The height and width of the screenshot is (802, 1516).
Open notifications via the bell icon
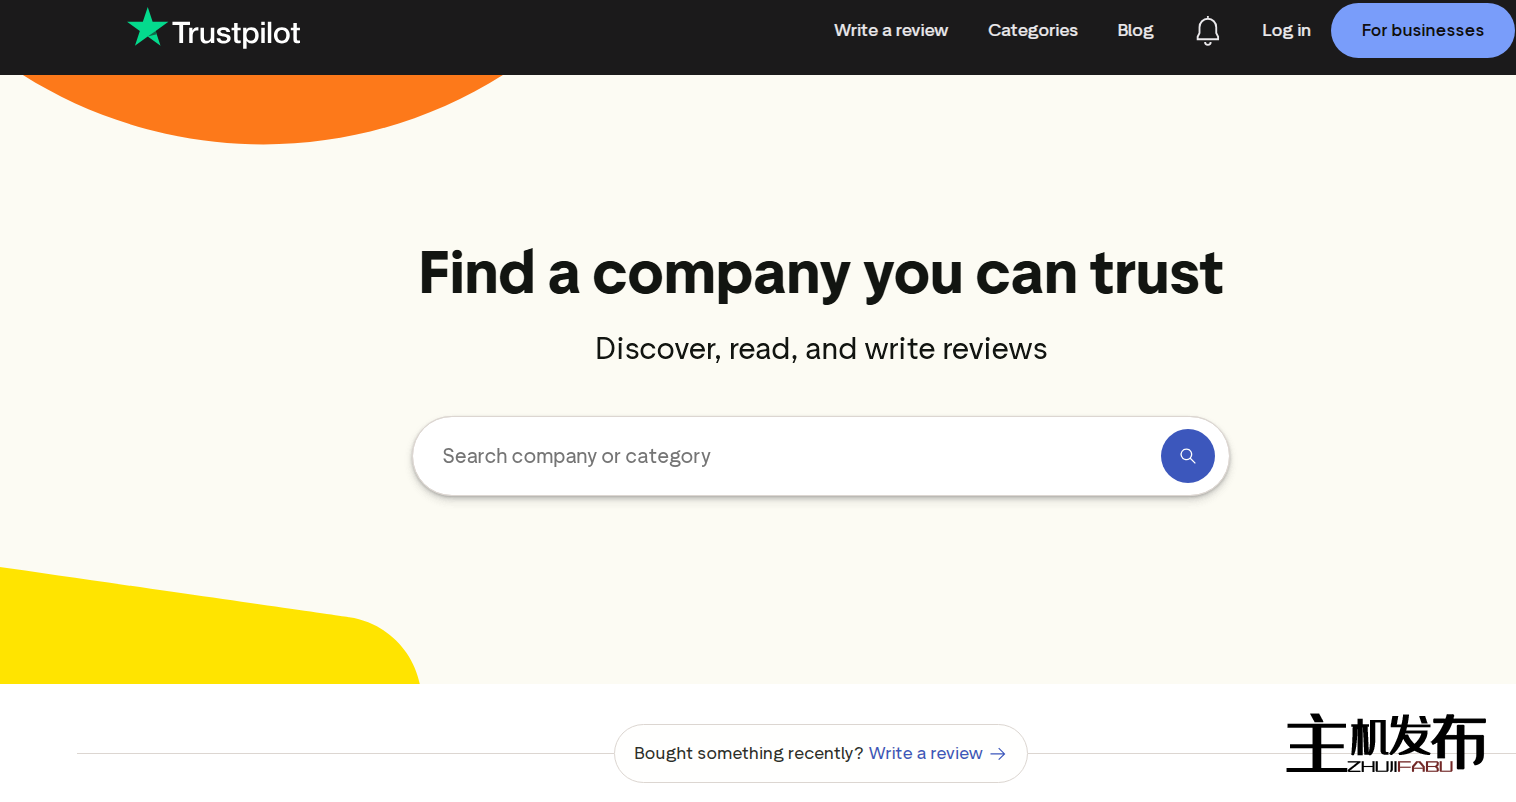tap(1207, 31)
